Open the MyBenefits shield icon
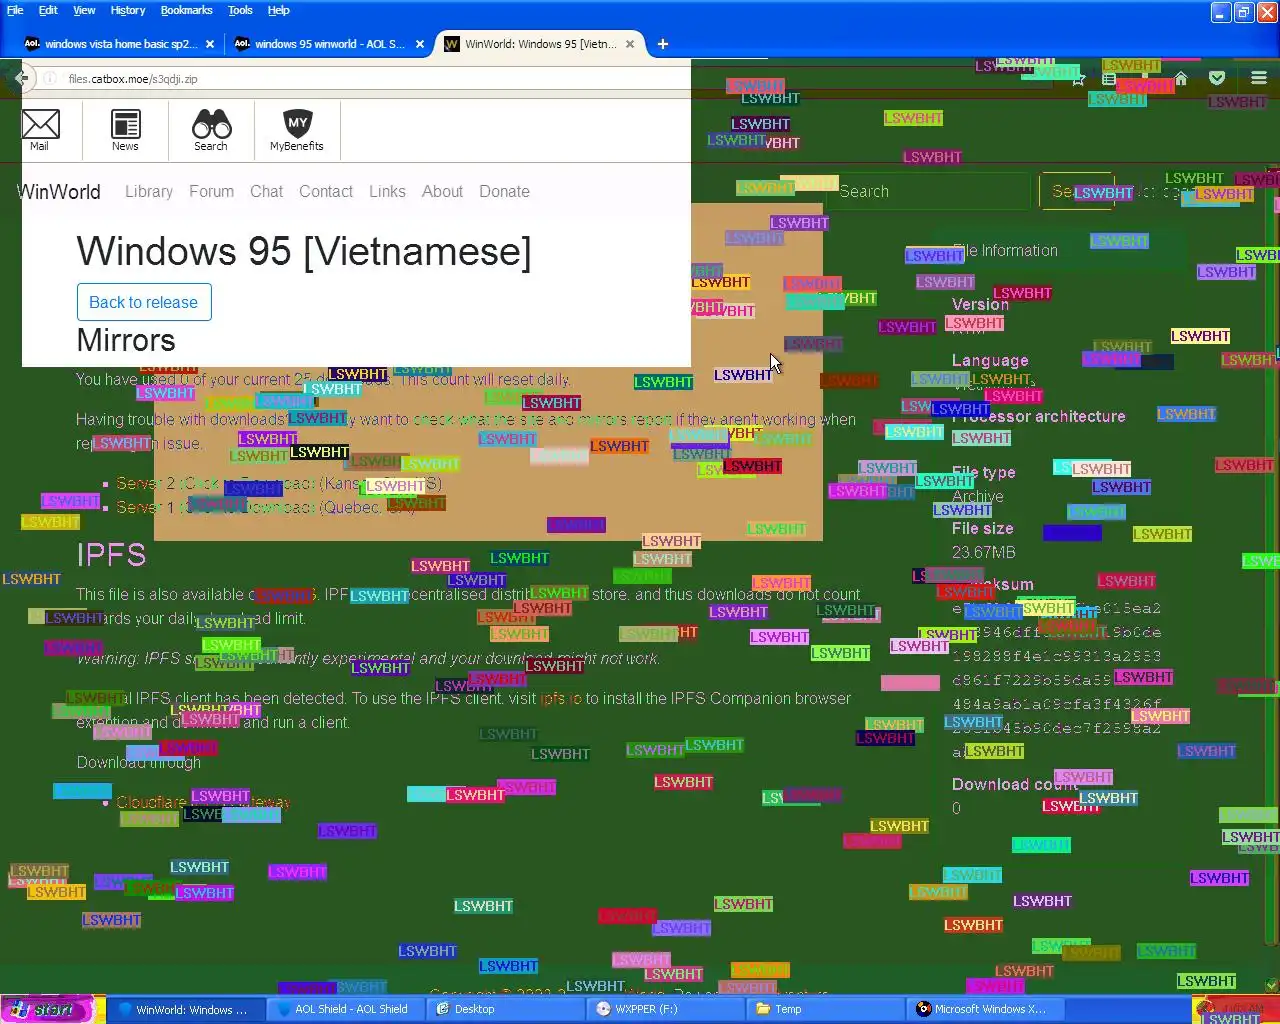1280x1024 pixels. click(297, 130)
